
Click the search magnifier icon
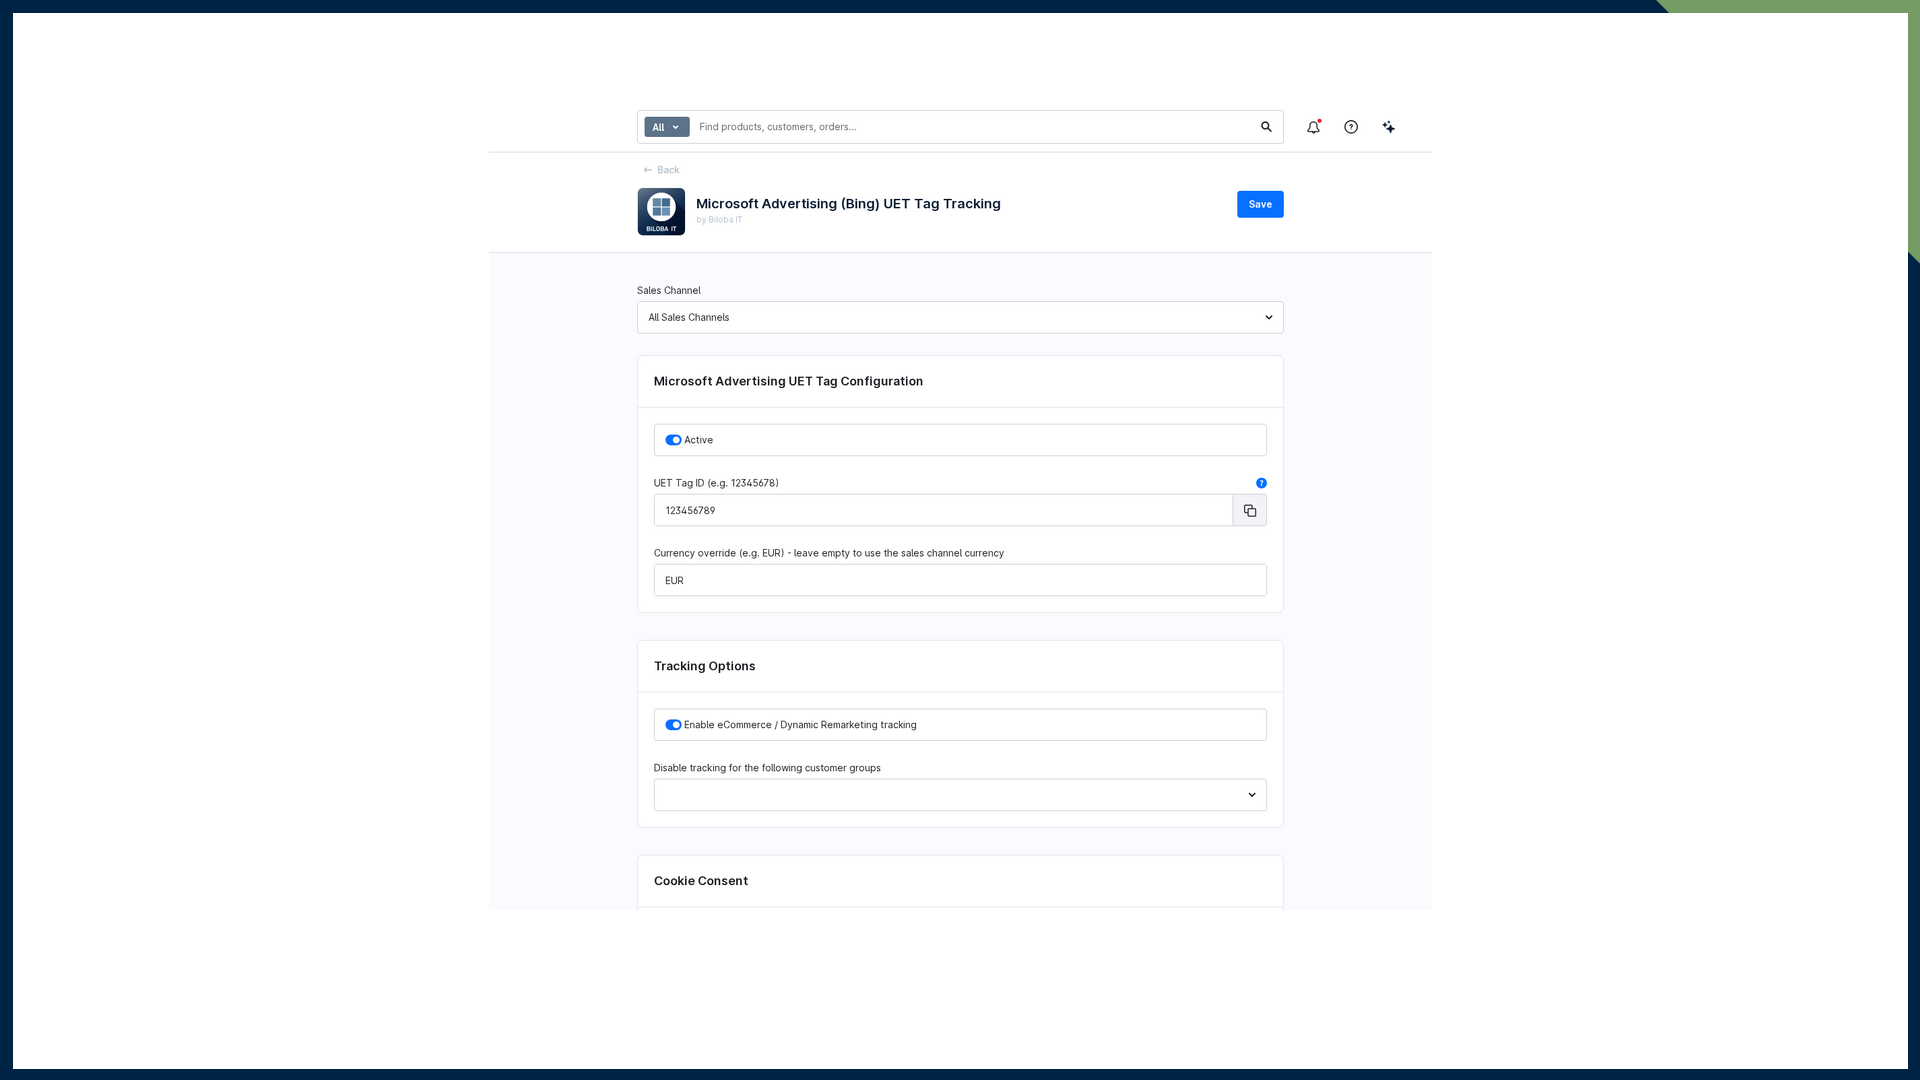tap(1266, 127)
